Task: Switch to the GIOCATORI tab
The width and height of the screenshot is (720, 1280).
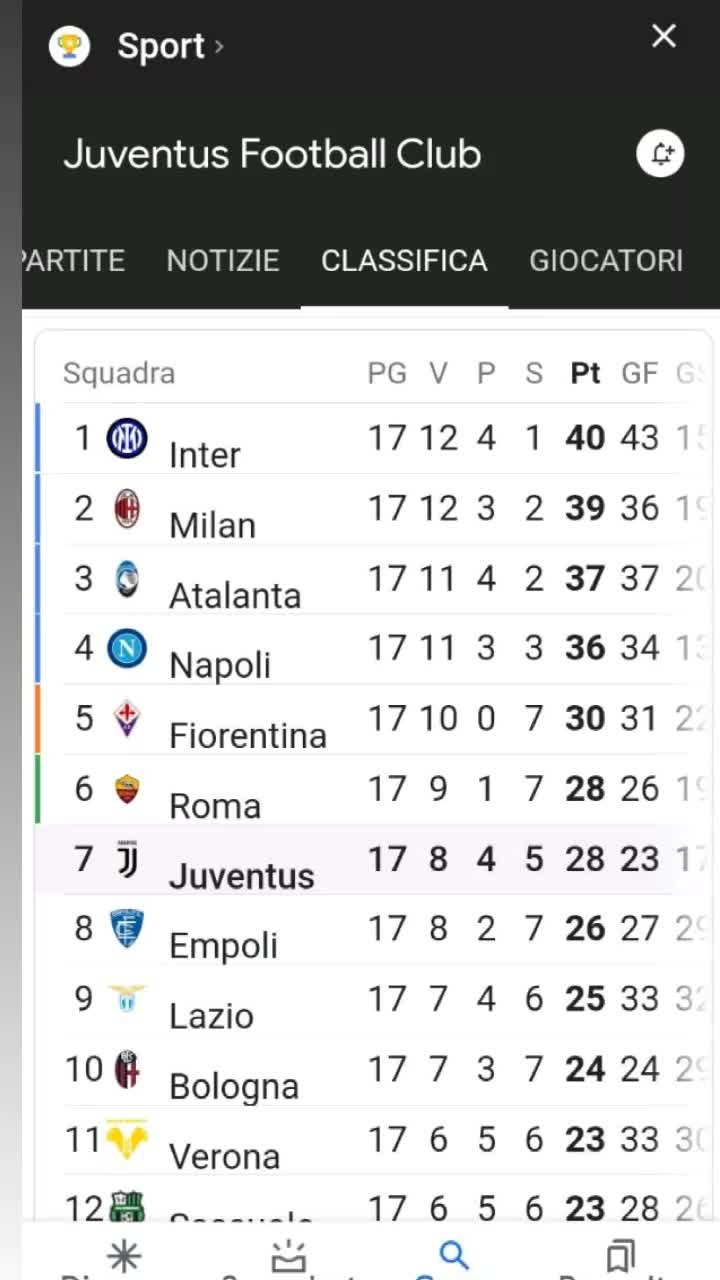Action: click(x=606, y=261)
